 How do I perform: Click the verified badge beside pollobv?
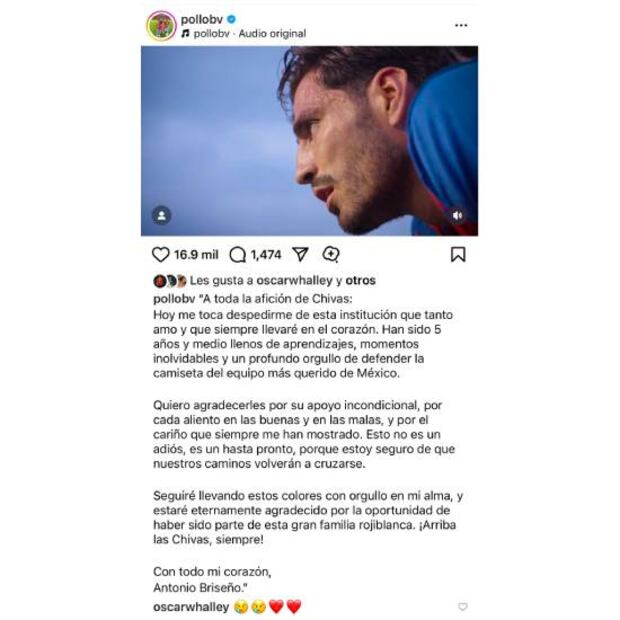pyautogui.click(x=232, y=19)
